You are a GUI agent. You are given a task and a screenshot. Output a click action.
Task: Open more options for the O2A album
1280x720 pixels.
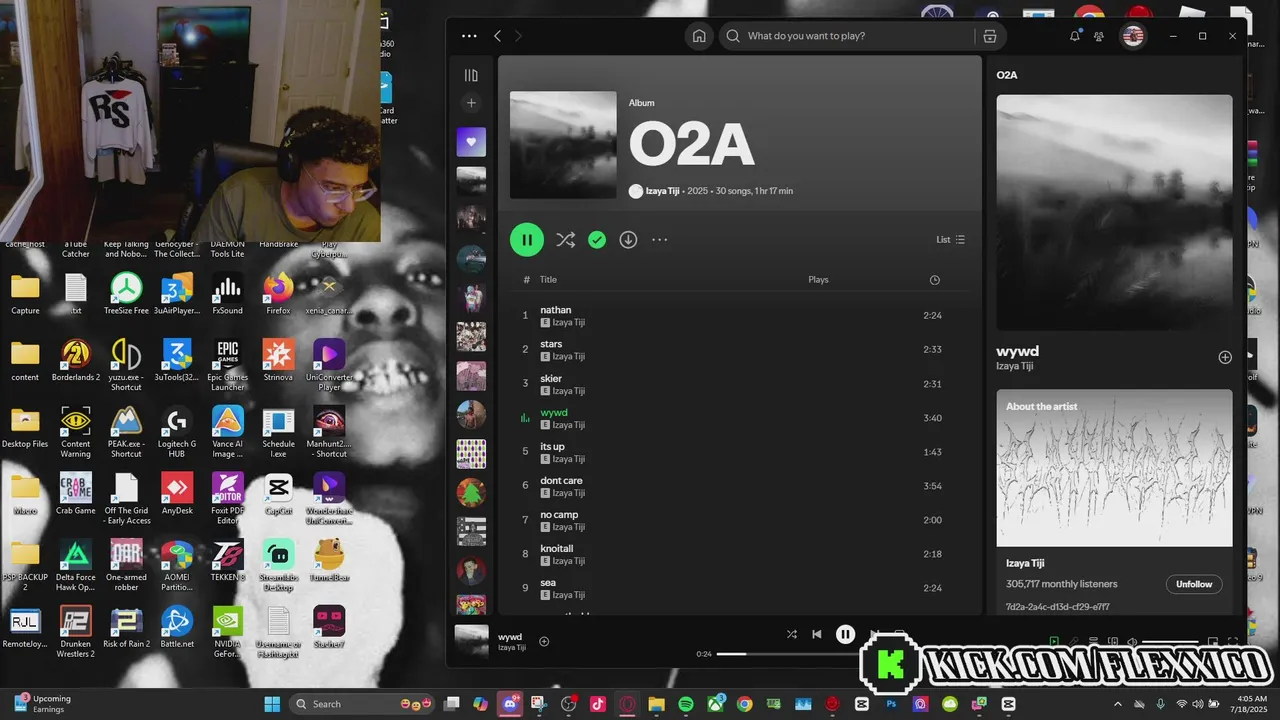[659, 240]
